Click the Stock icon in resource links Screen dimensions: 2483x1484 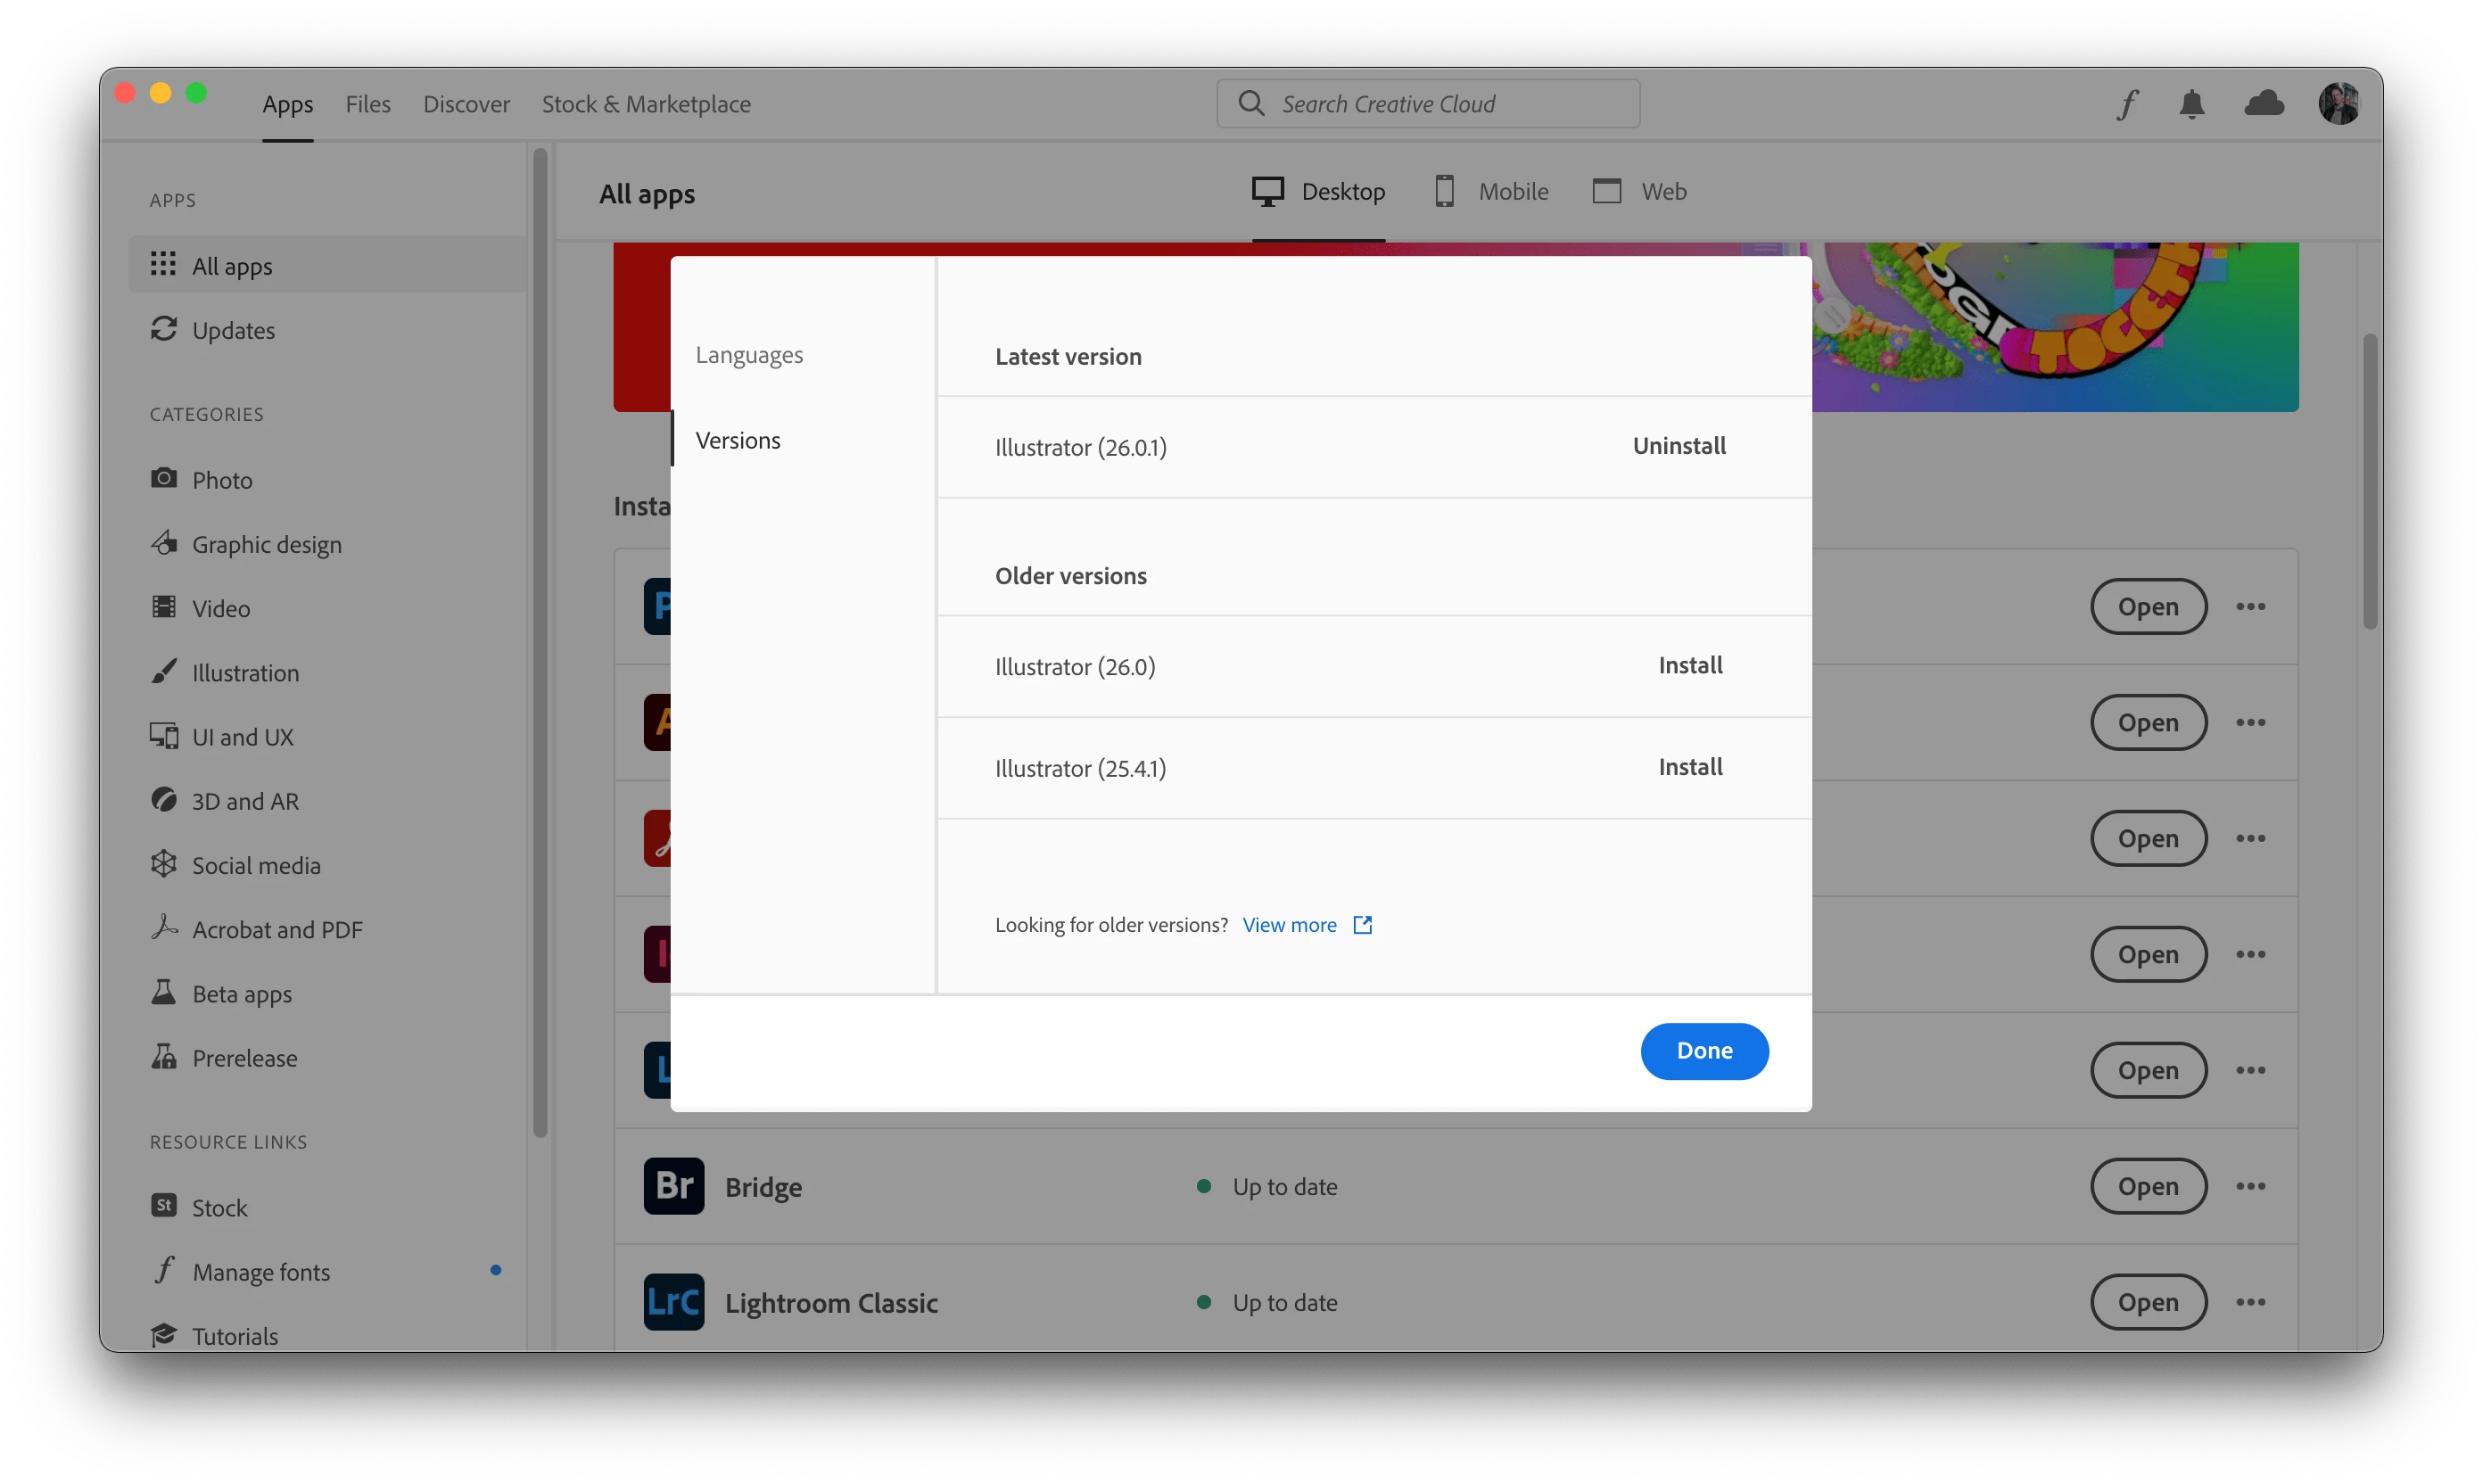tap(163, 1206)
